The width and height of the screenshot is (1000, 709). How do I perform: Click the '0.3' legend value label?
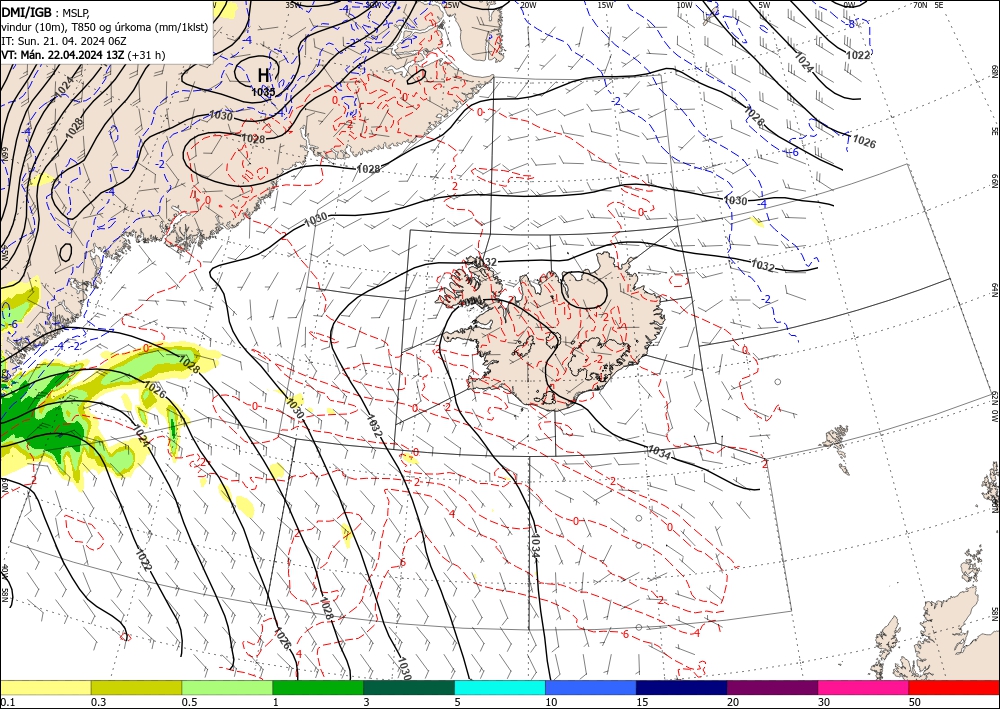click(98, 701)
